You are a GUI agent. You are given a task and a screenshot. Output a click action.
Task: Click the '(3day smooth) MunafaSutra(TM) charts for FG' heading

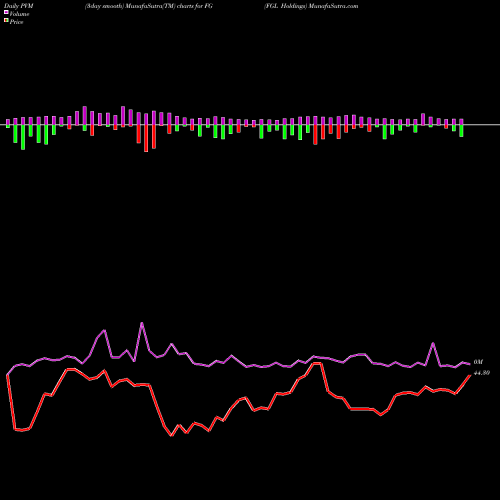[149, 6]
